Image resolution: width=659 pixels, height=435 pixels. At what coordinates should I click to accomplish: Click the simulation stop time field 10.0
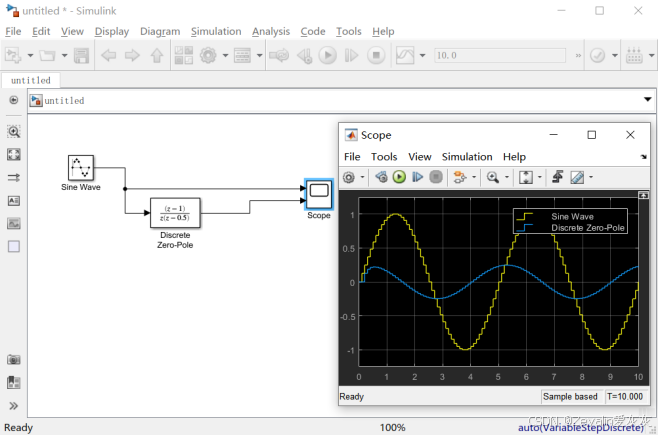point(500,55)
